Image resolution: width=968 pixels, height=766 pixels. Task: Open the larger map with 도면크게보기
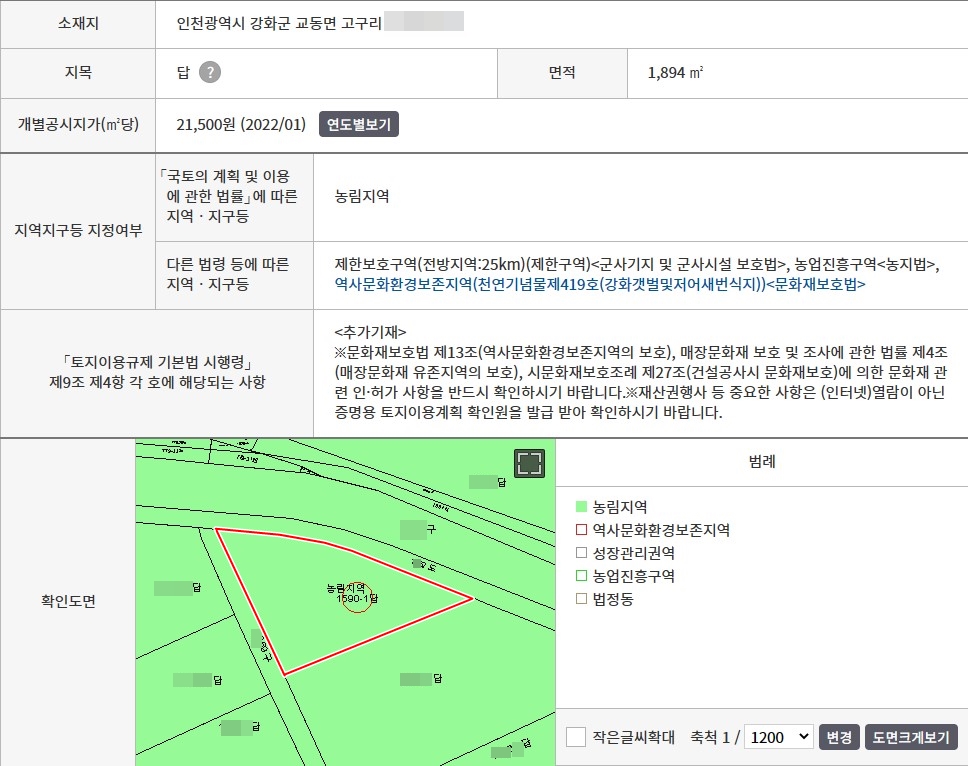click(x=910, y=737)
